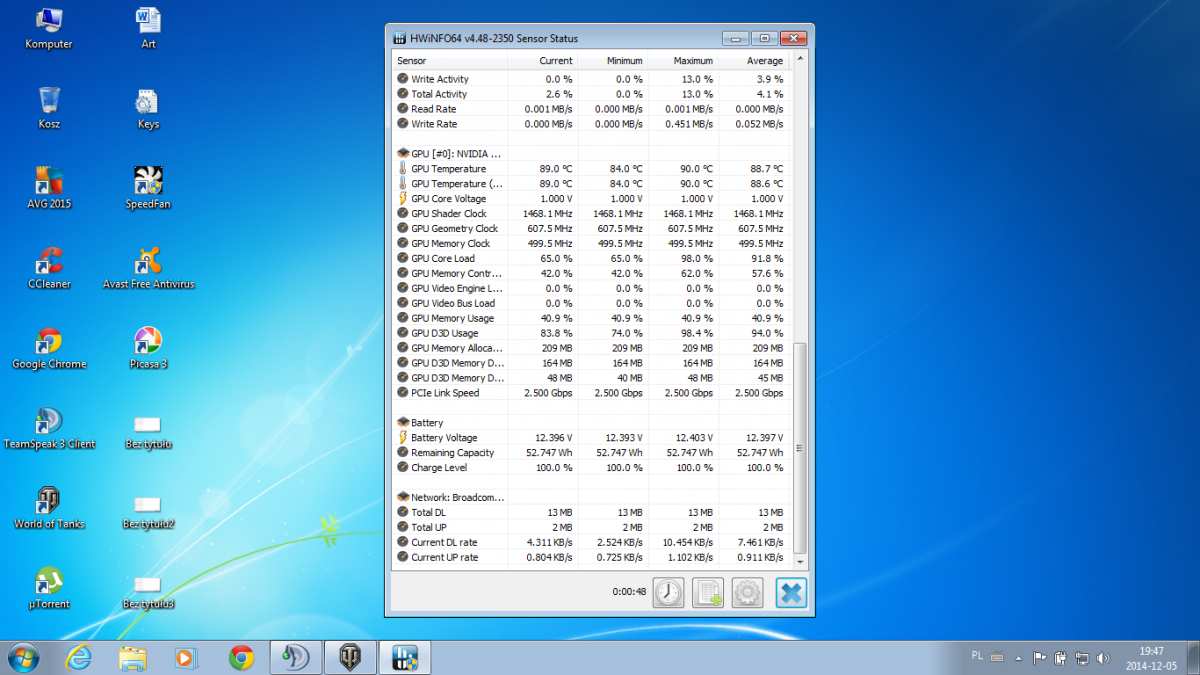This screenshot has width=1200, height=675.
Task: Select the Battery group row
Action: click(x=591, y=423)
